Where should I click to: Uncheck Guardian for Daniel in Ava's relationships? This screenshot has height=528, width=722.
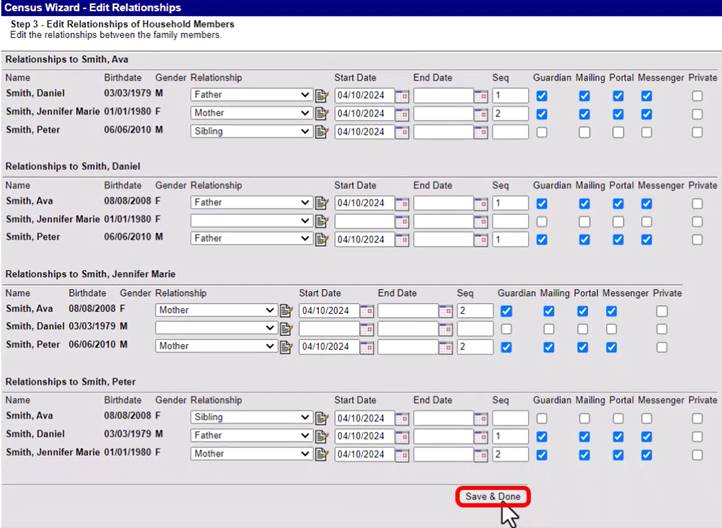(542, 96)
